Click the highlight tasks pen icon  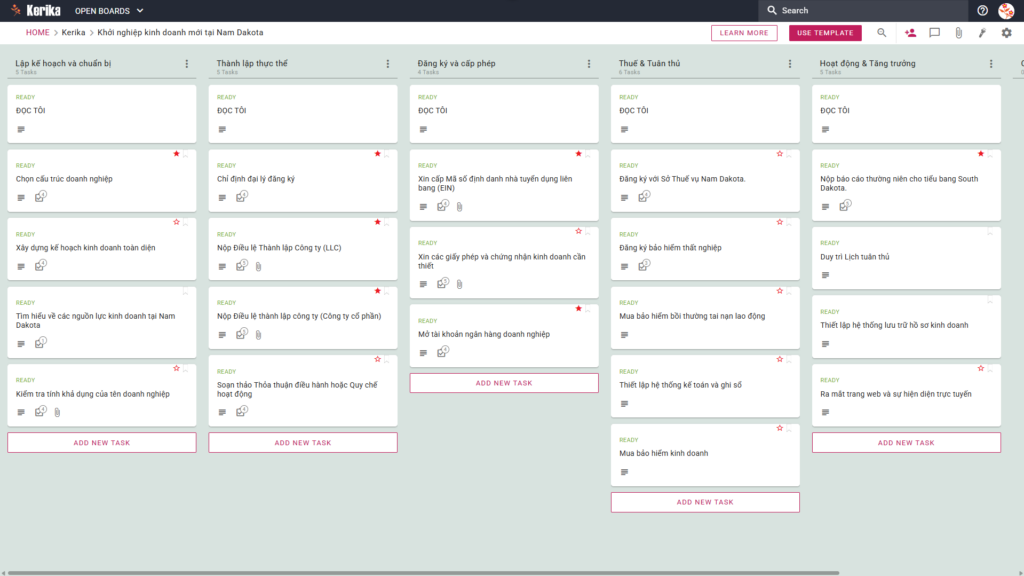click(x=982, y=33)
